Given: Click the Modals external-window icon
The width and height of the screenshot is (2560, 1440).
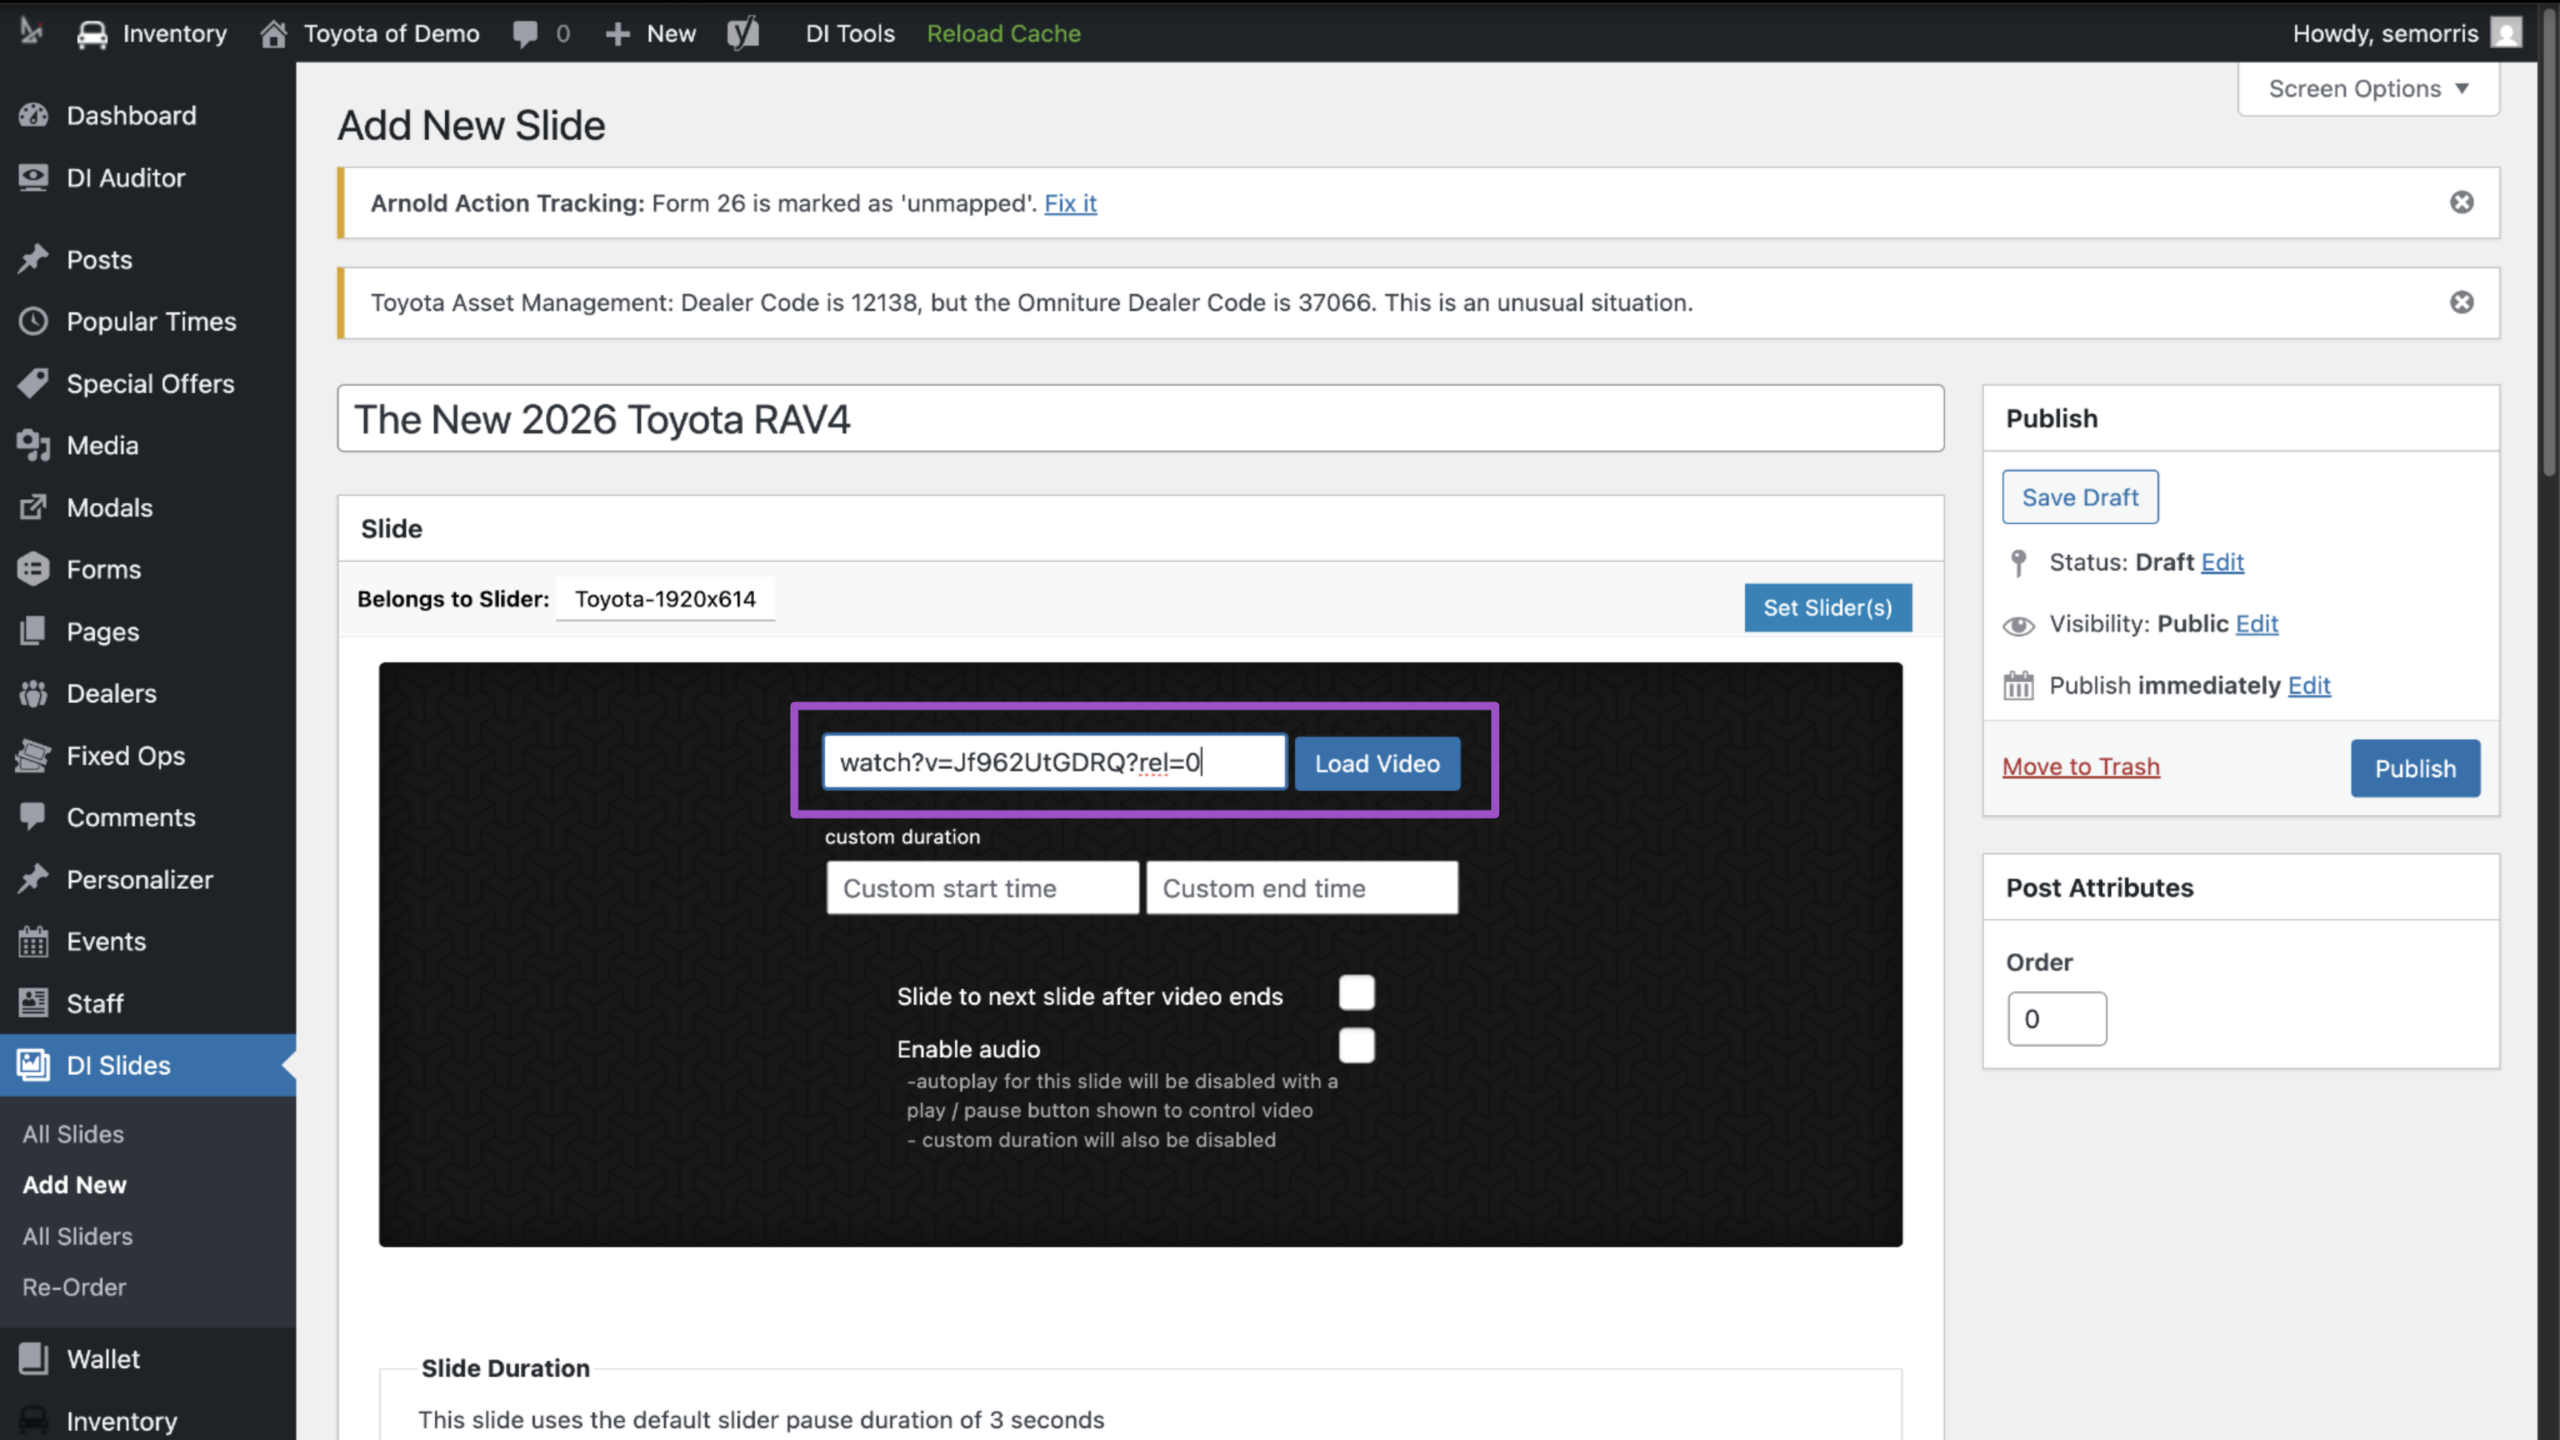Looking at the screenshot, I should (33, 507).
